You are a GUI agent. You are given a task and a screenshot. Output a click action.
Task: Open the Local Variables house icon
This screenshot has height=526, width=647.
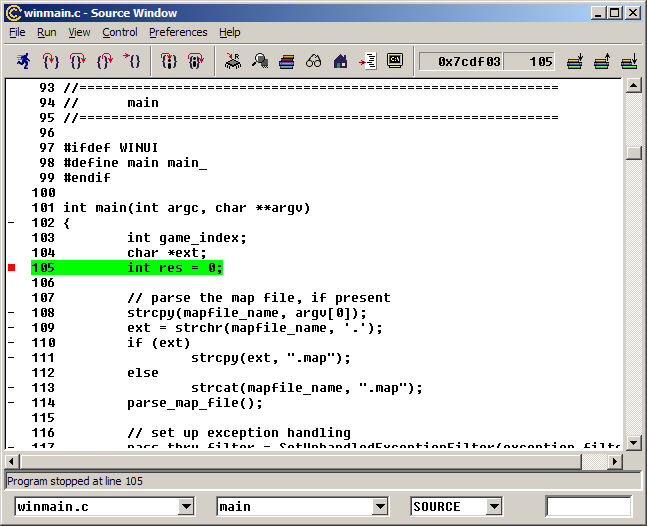click(341, 62)
